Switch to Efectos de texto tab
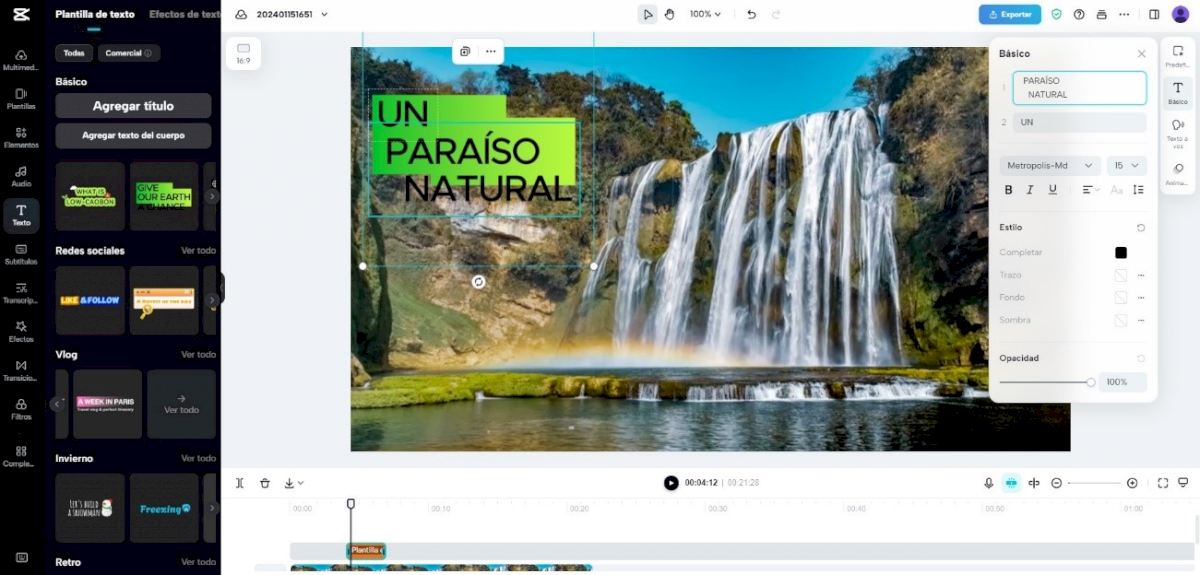 coord(184,14)
